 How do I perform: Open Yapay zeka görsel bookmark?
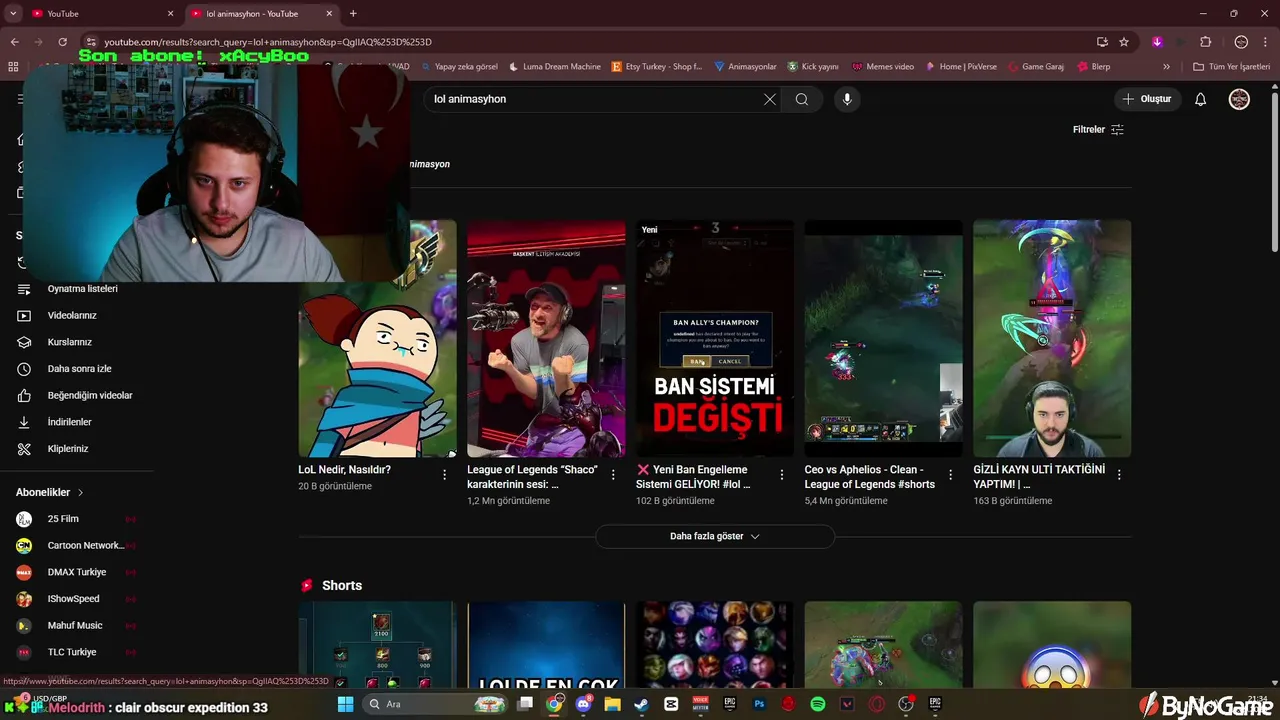[x=459, y=67]
